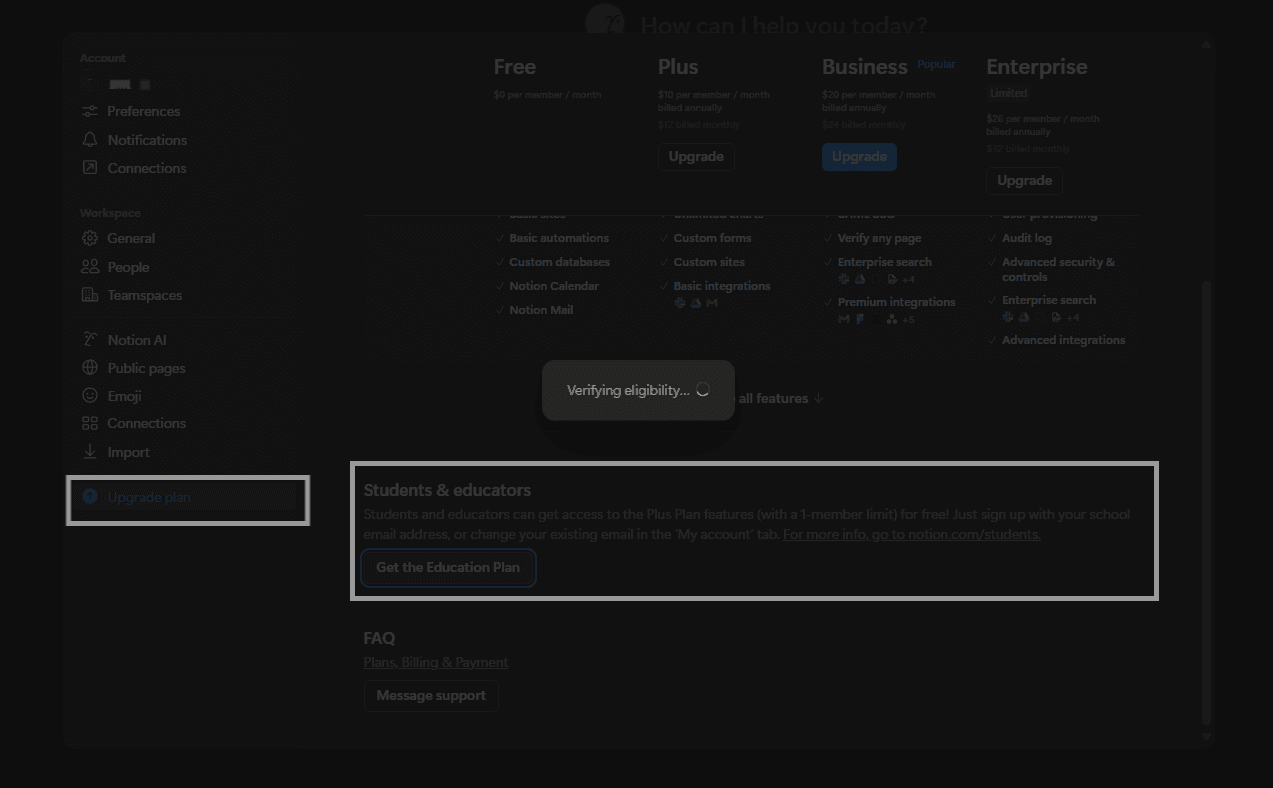Click Upgrade under the Plus plan
Screen dimensions: 1273x788
pos(696,156)
